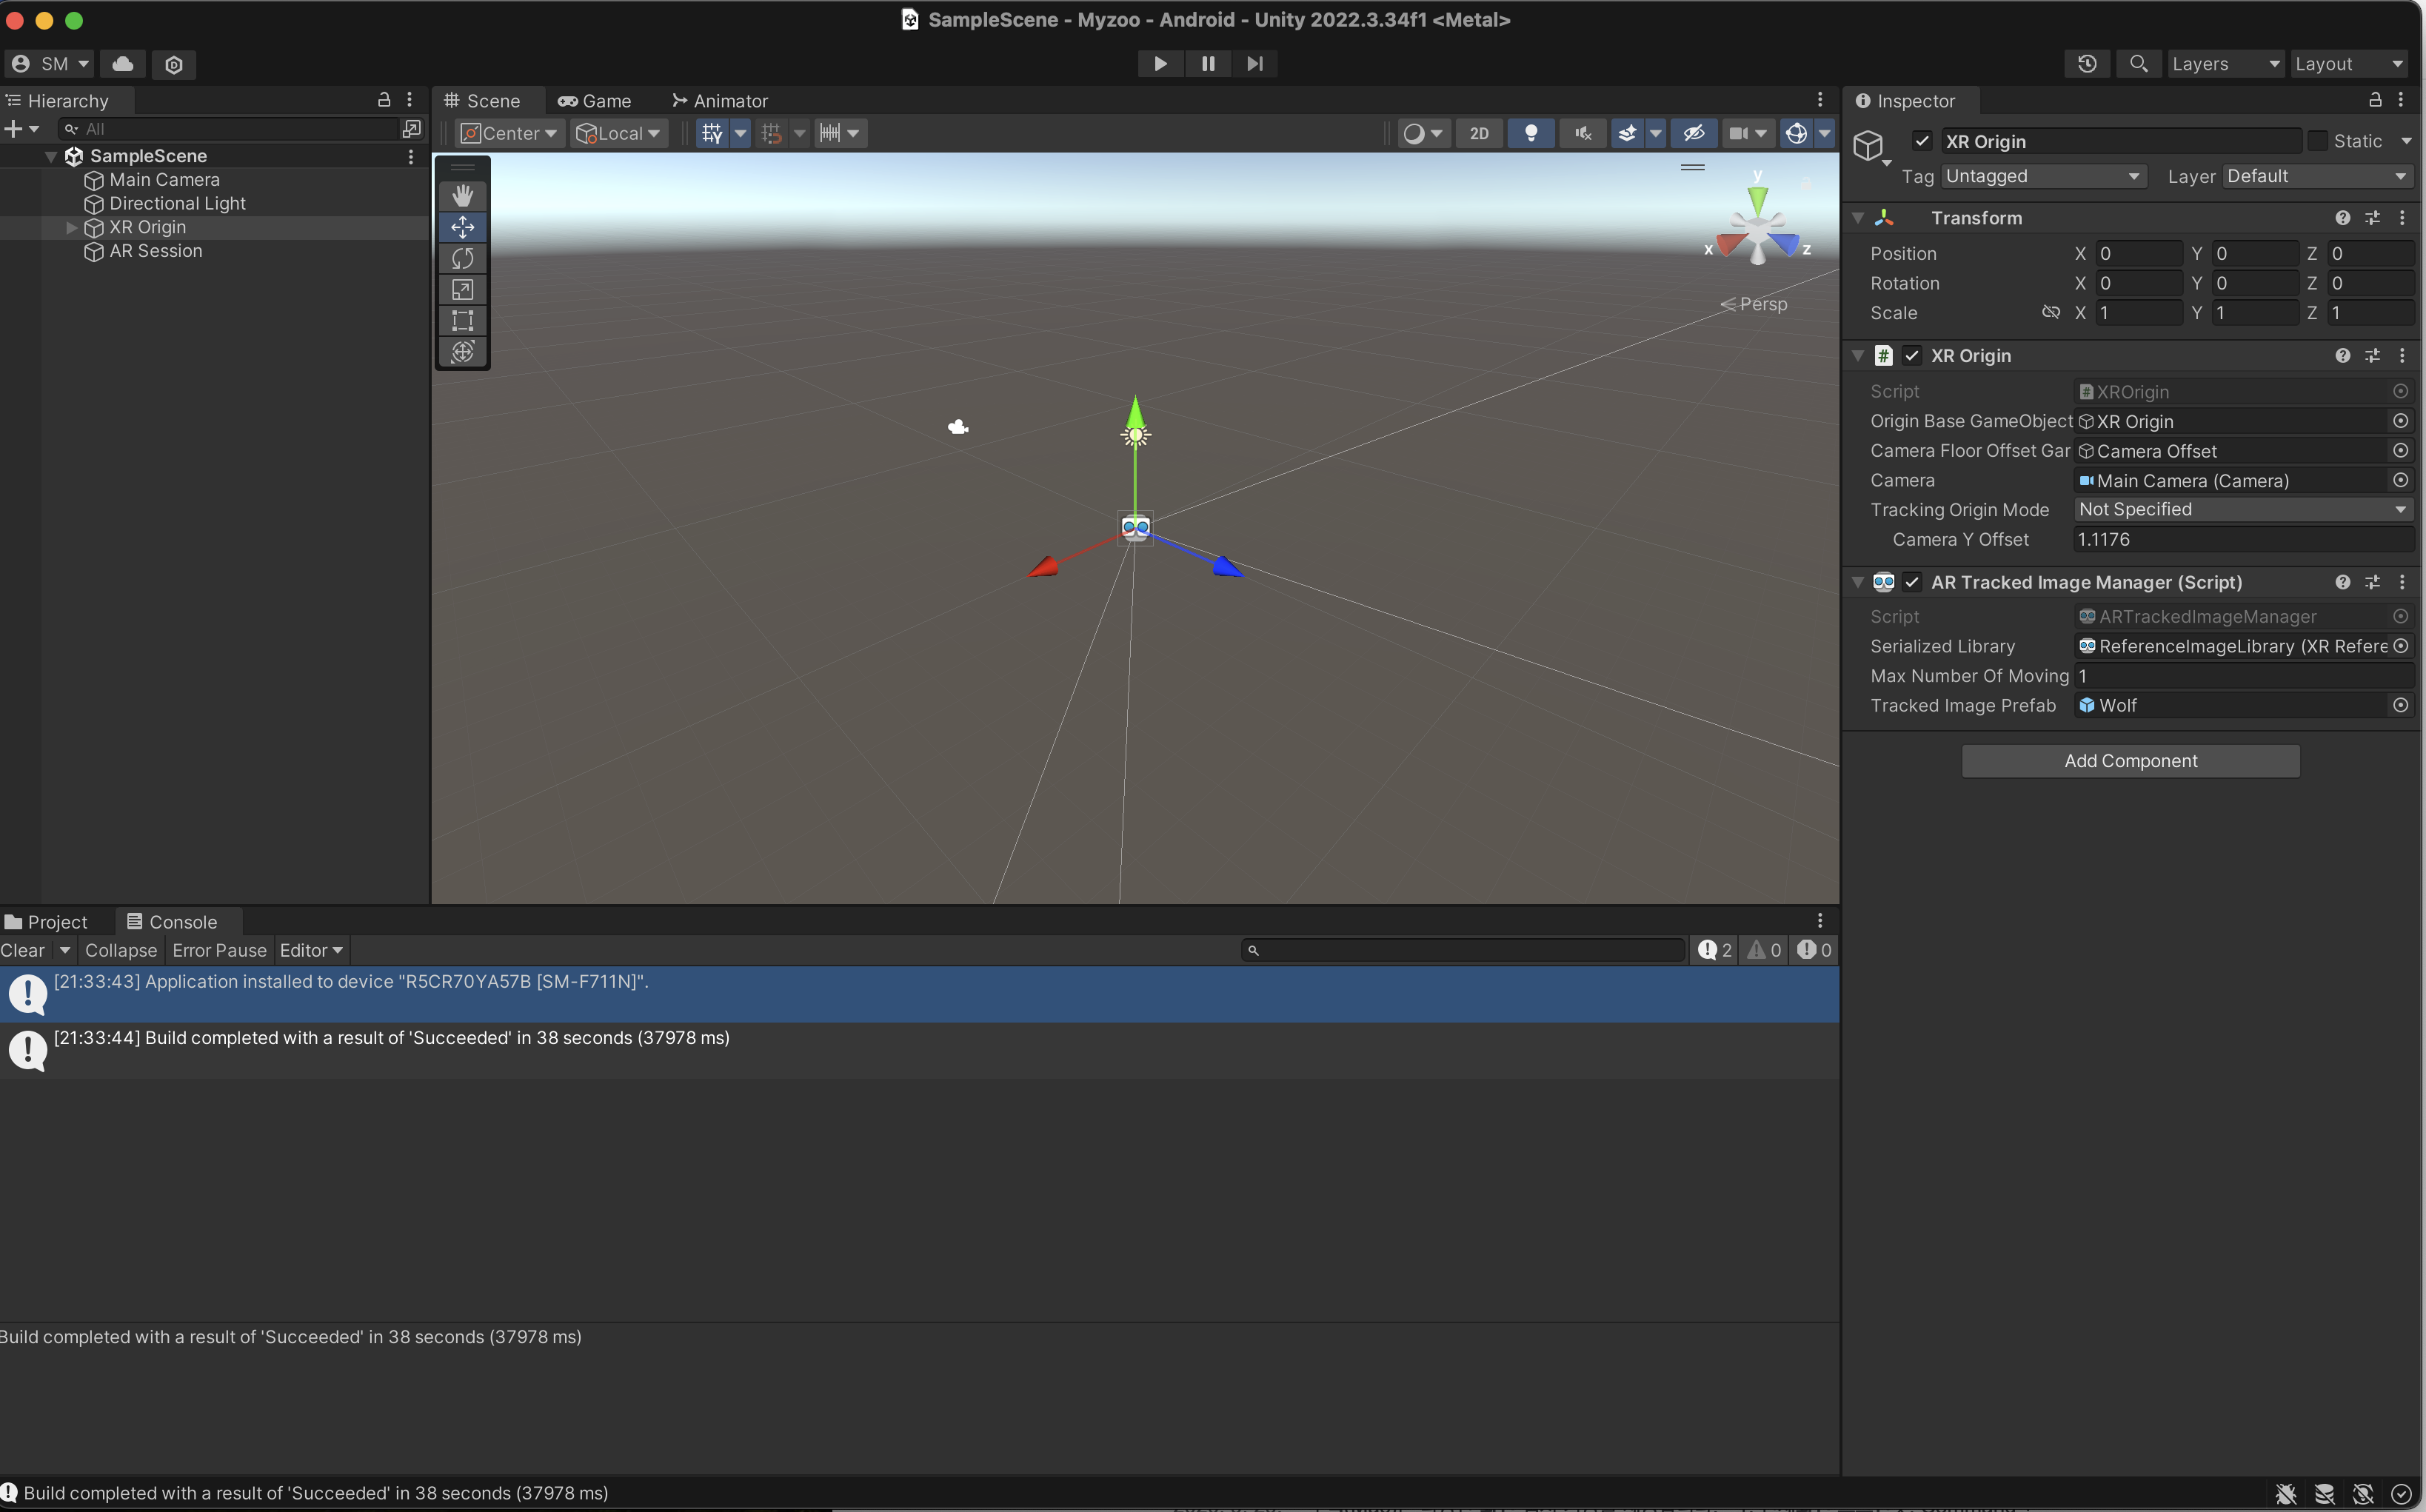Switch to the Animator tab
The width and height of the screenshot is (2426, 1512).
tap(720, 101)
